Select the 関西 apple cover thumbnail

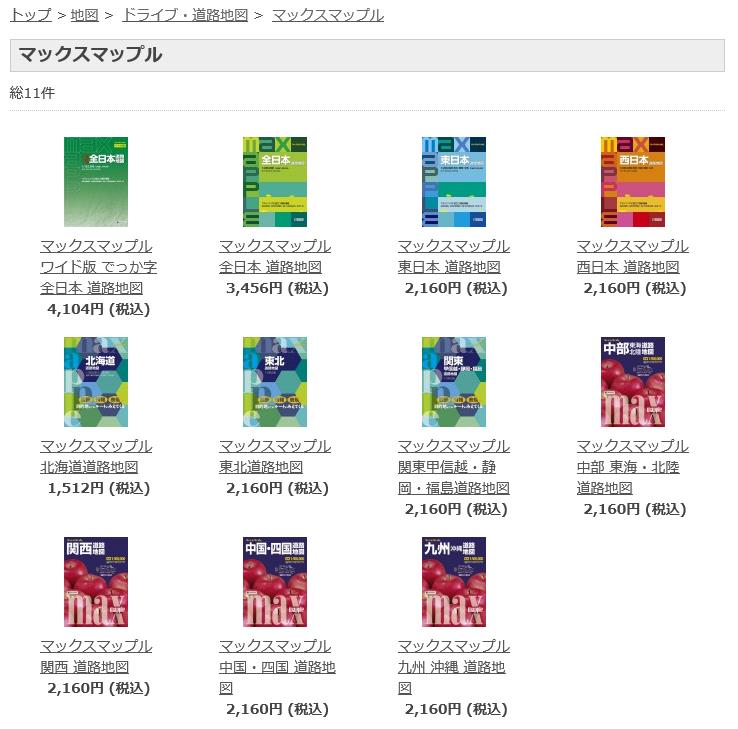click(96, 582)
